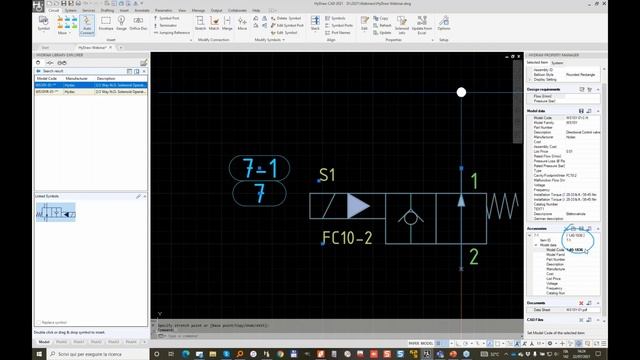Click the Manufacturer column header
Screen dimensions: 640x360
point(76,78)
